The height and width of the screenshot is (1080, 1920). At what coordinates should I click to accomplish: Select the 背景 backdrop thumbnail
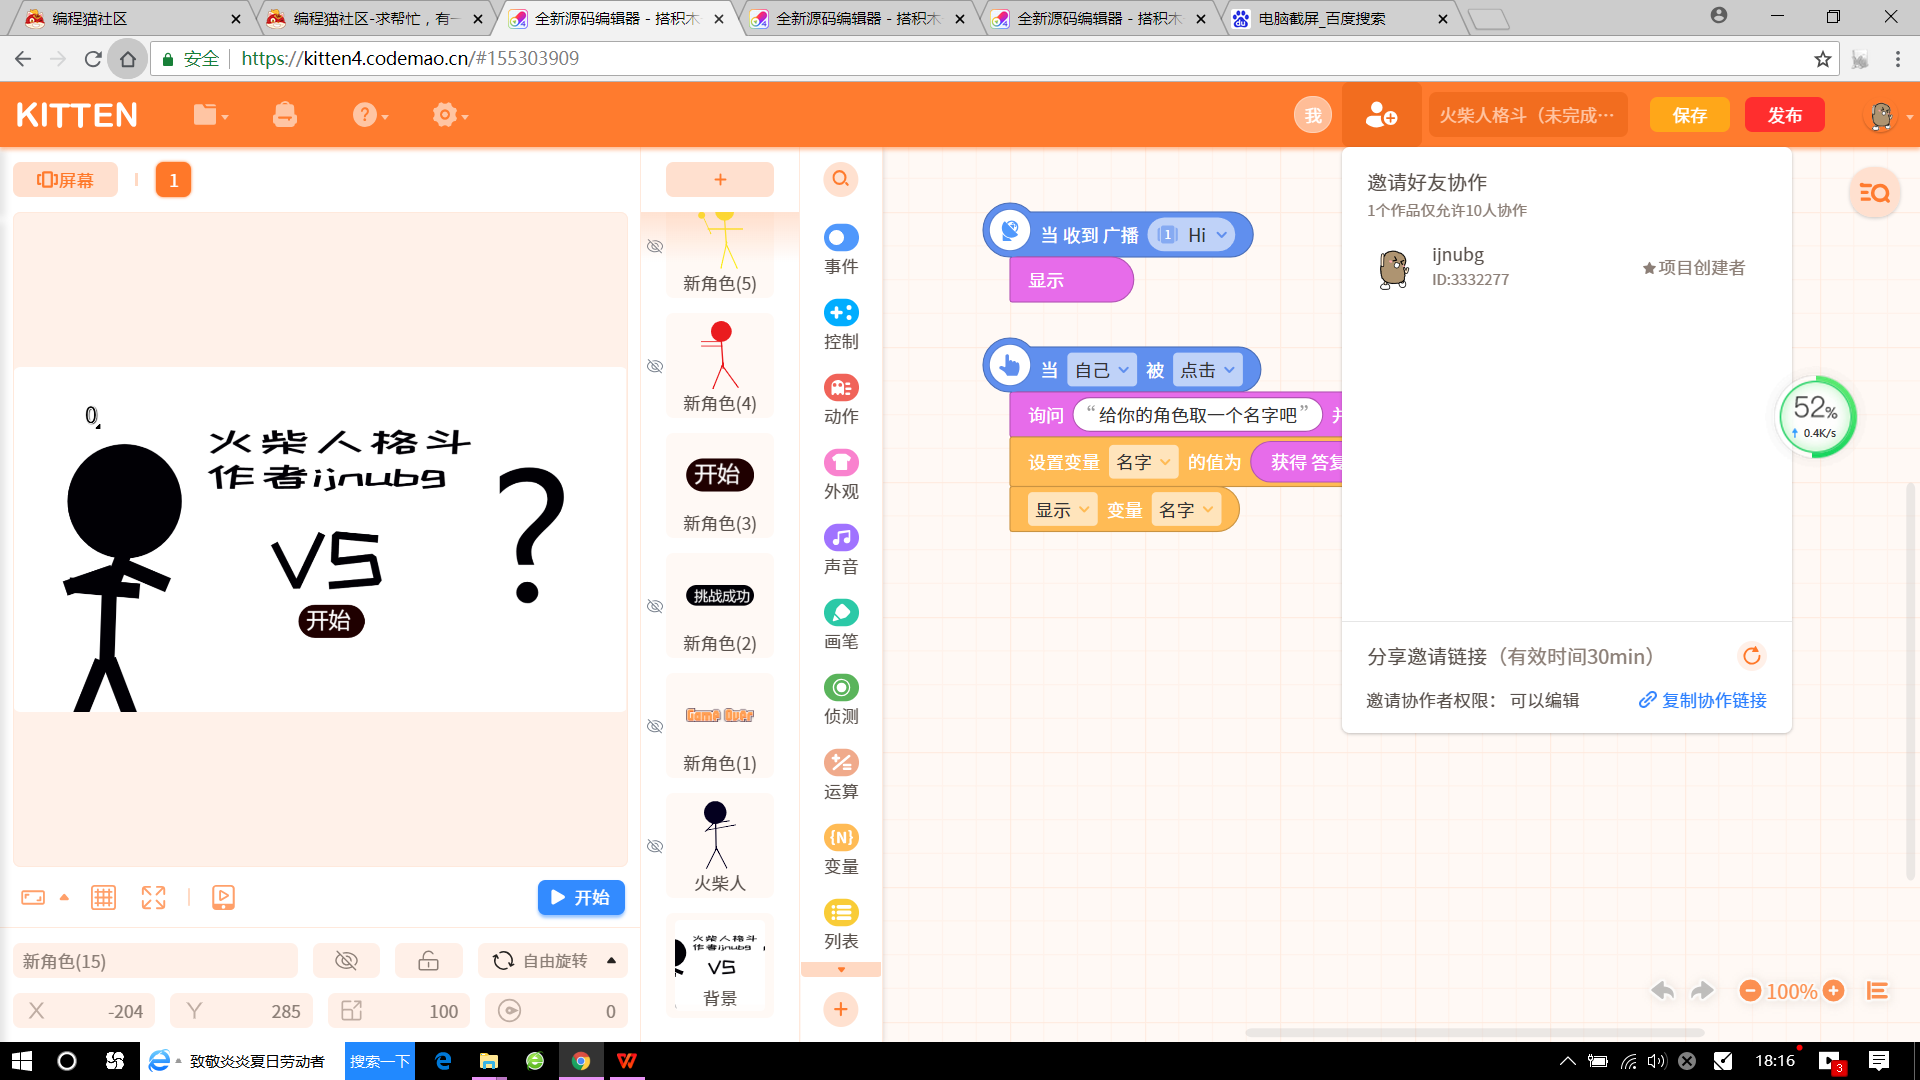click(720, 965)
